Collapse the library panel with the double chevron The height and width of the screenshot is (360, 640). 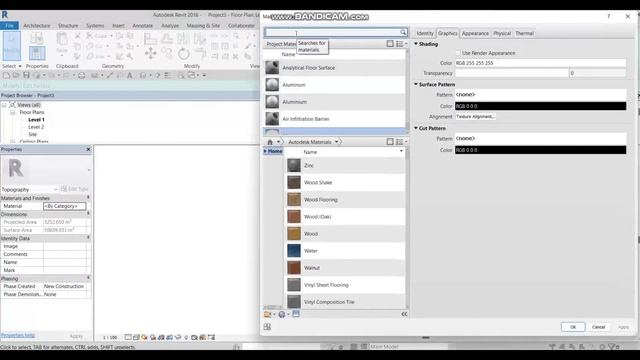point(404,314)
